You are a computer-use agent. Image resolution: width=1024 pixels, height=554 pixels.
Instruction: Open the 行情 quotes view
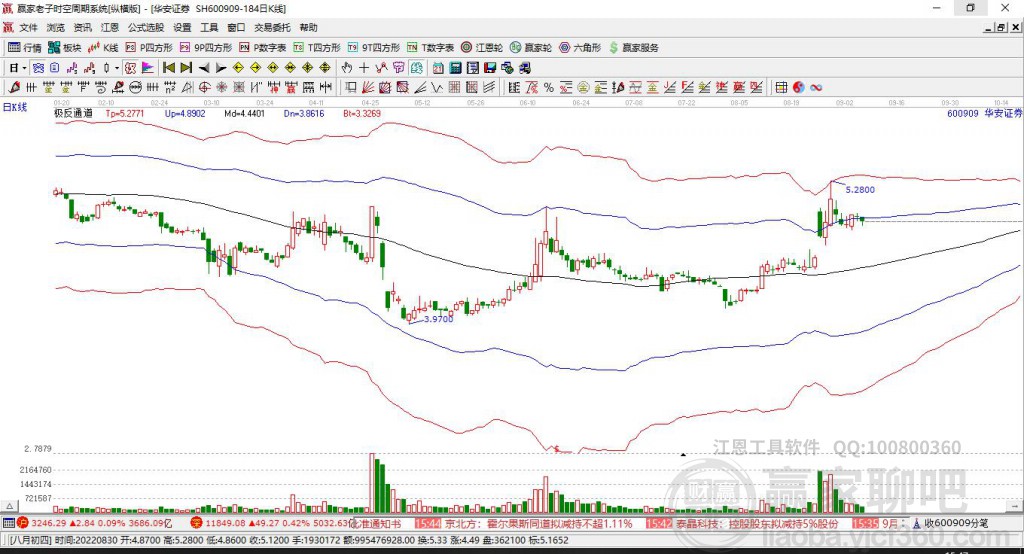tap(25, 48)
